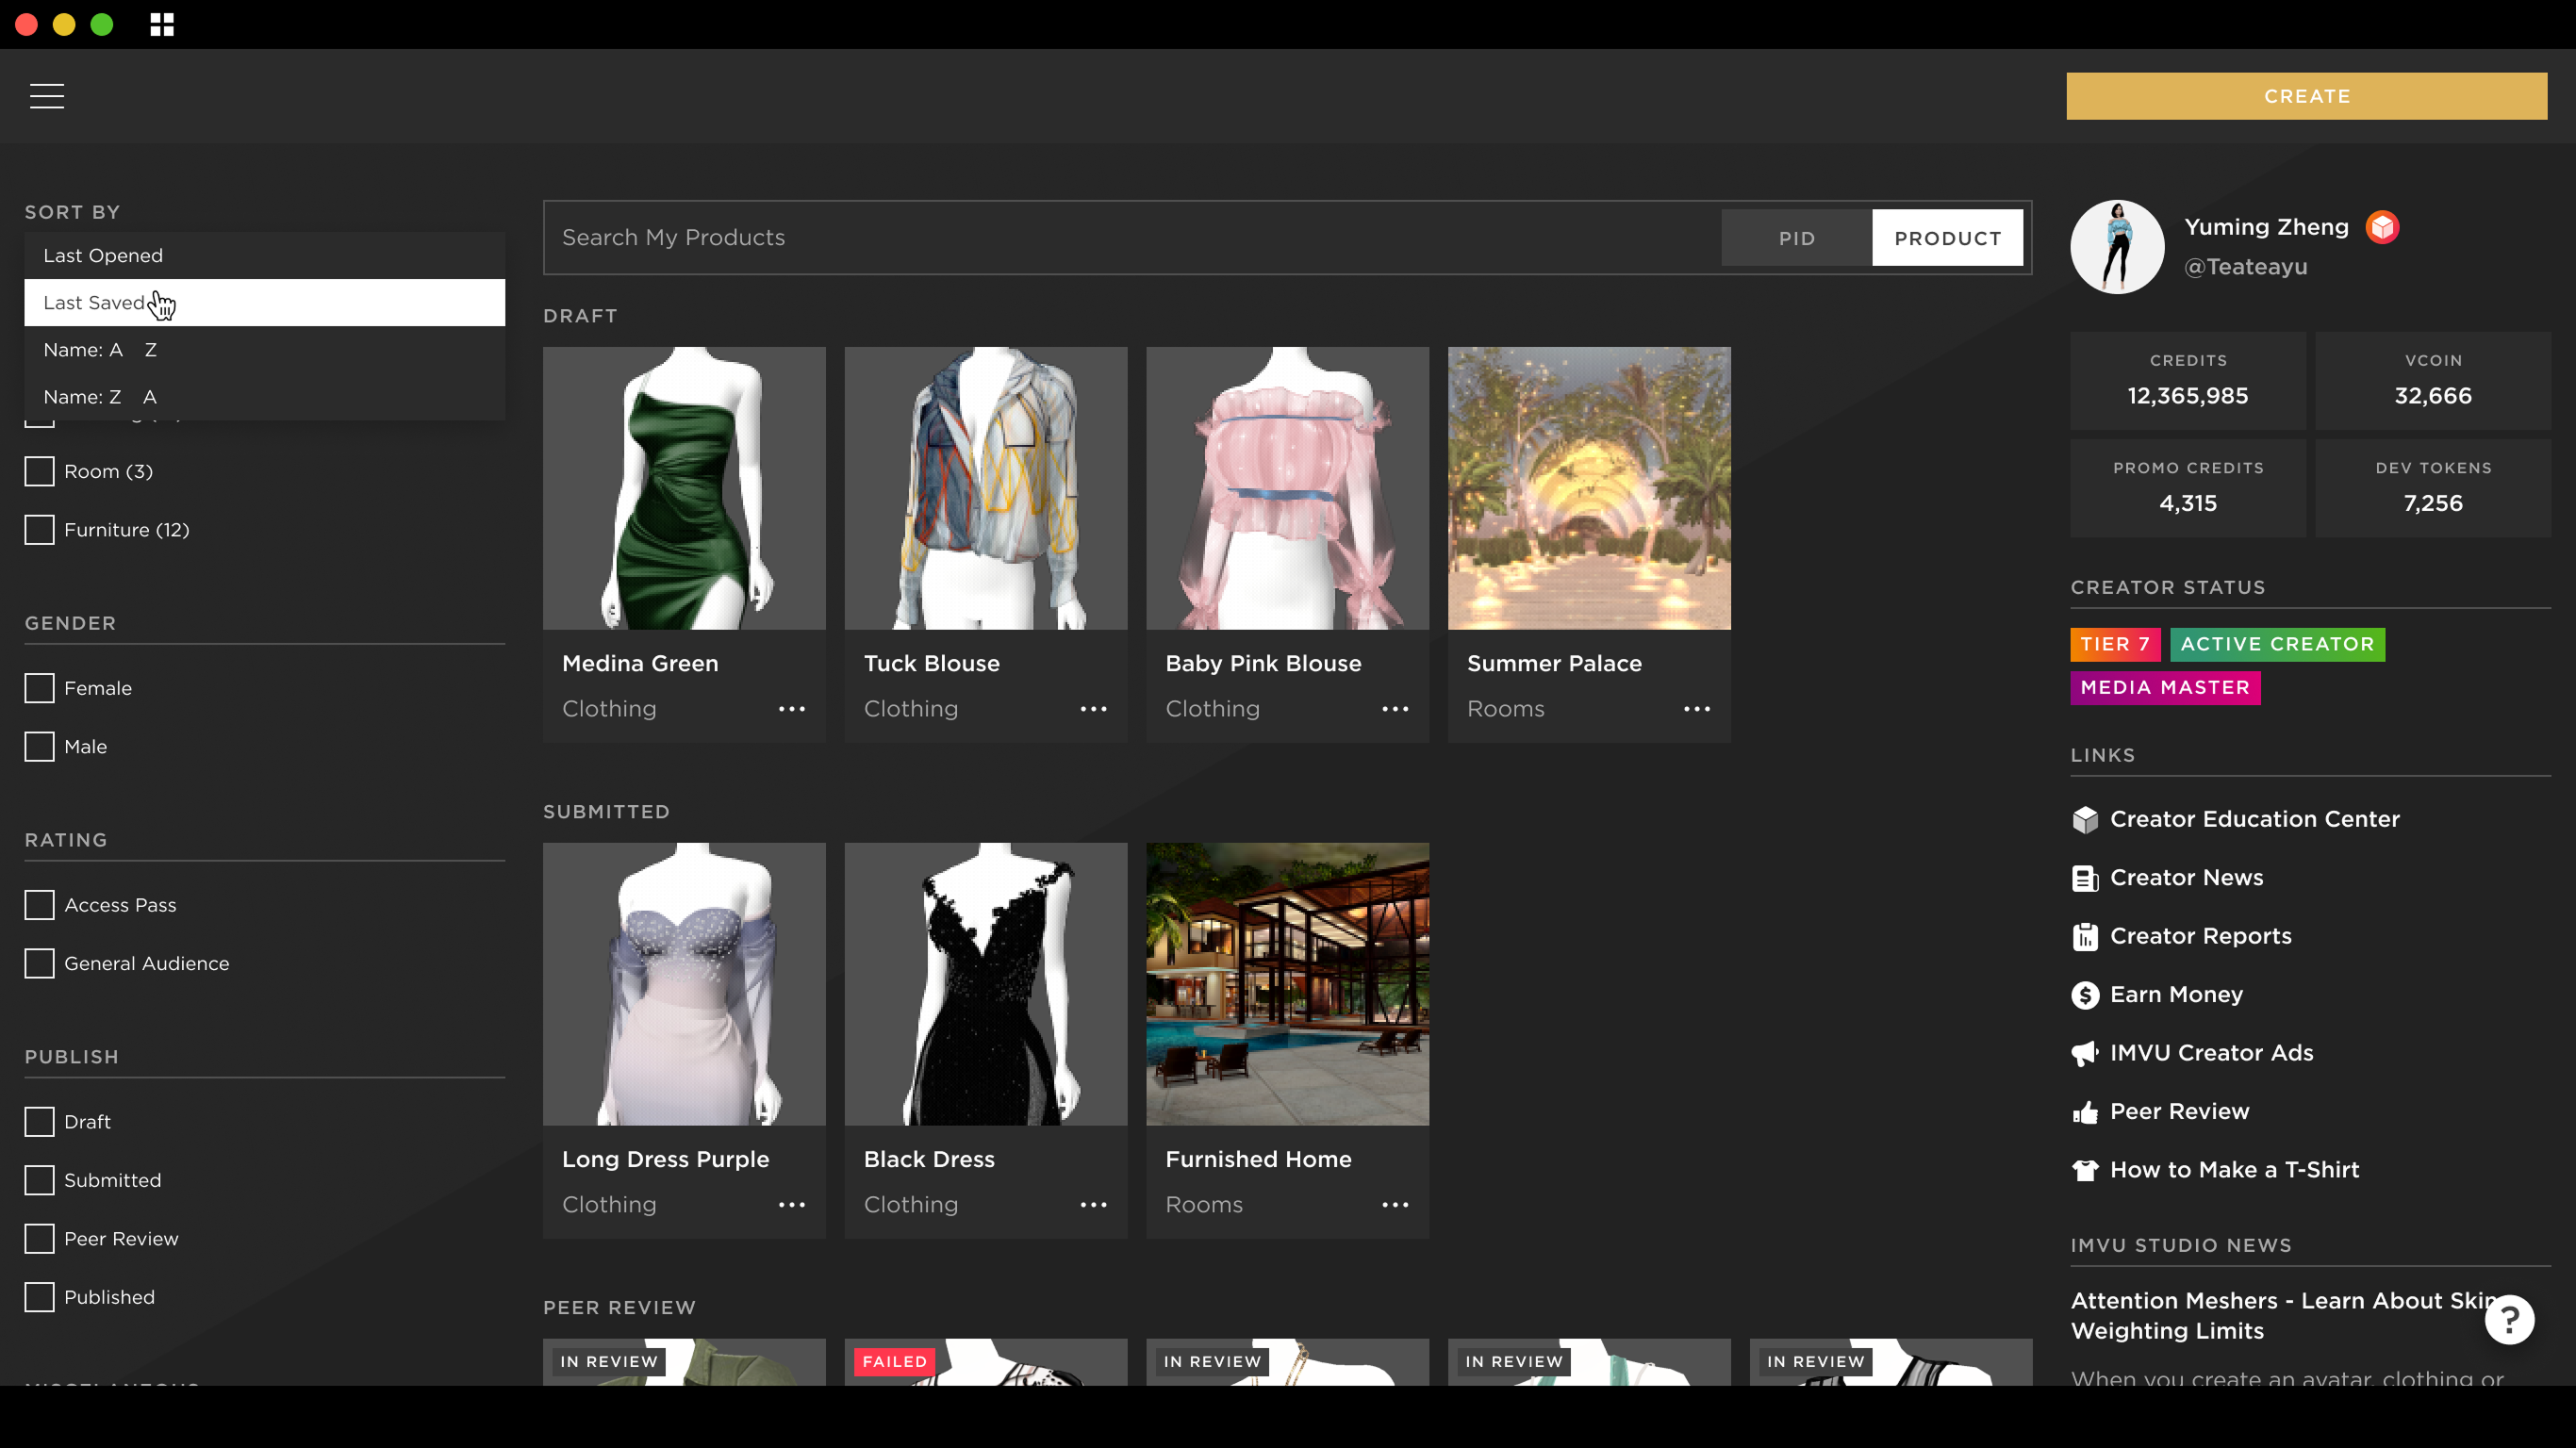Screen dimensions: 2576x1448
Task: Click the creator badge beside Yuming Zheng
Action: coord(2382,227)
